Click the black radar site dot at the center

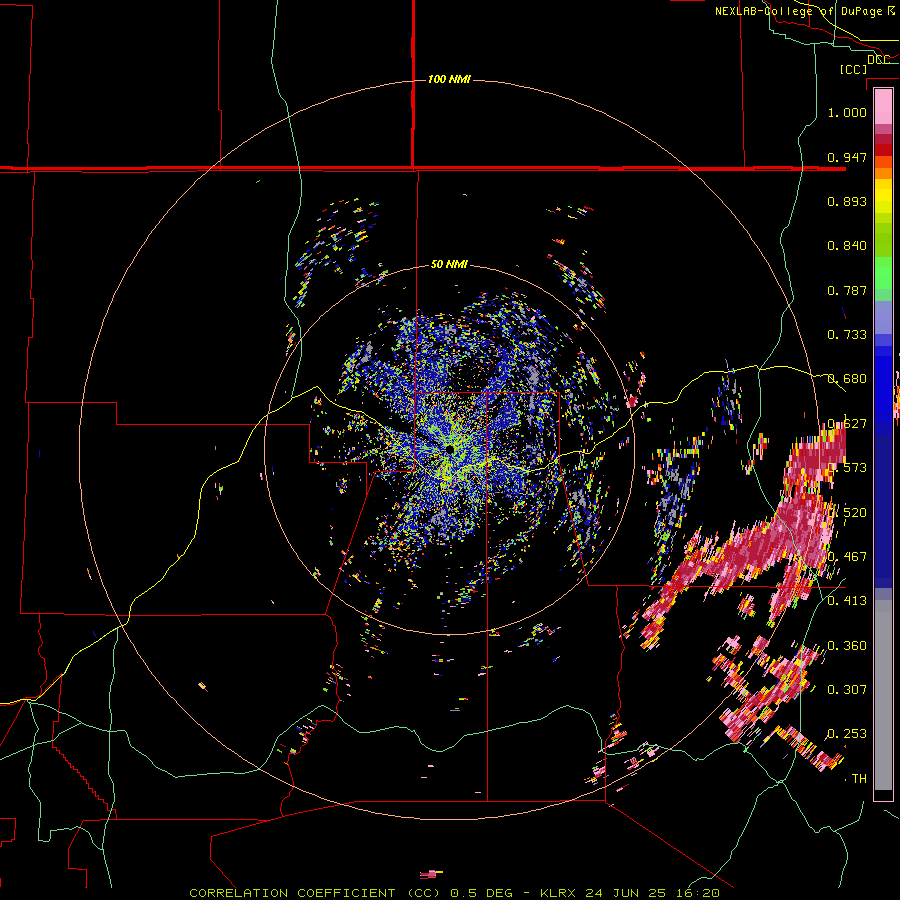point(450,449)
